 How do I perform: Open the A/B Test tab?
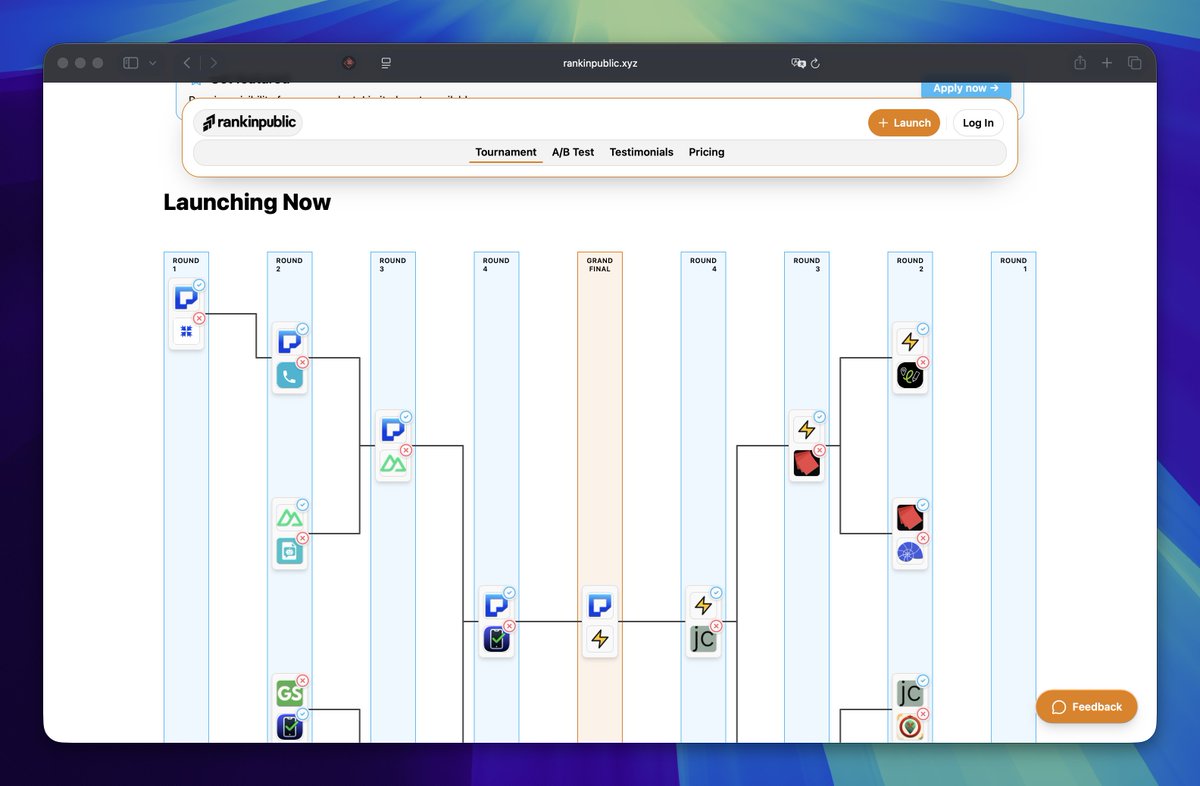573,152
